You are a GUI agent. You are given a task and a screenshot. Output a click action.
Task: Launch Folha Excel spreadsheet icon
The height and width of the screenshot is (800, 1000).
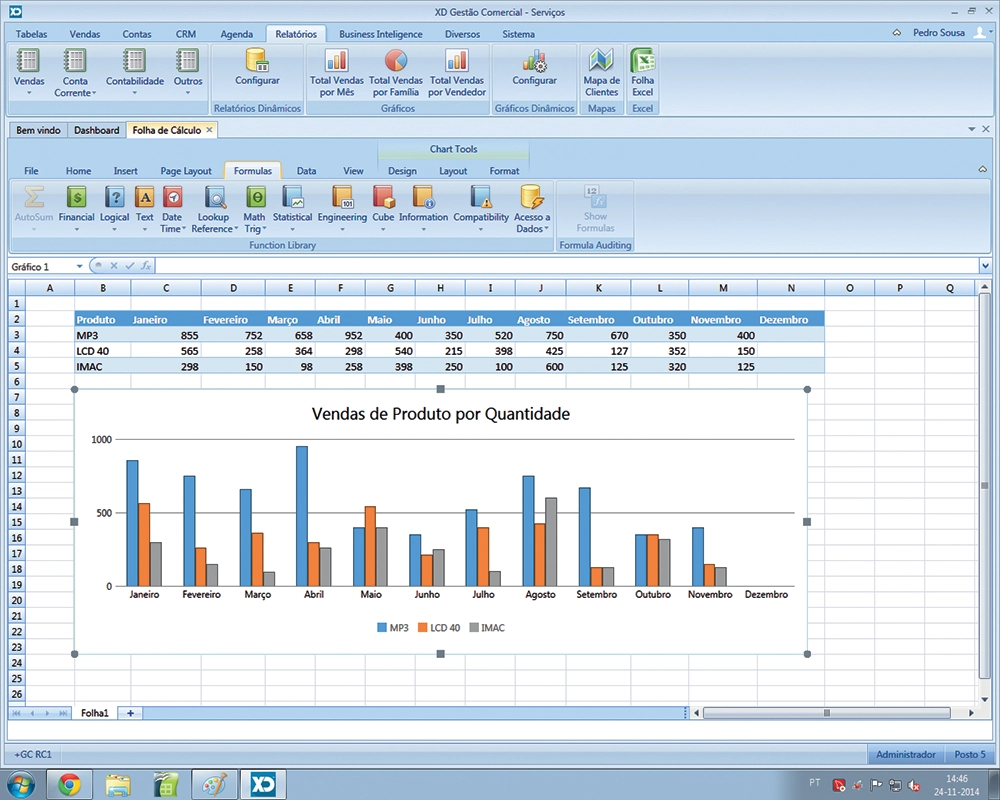tap(642, 73)
